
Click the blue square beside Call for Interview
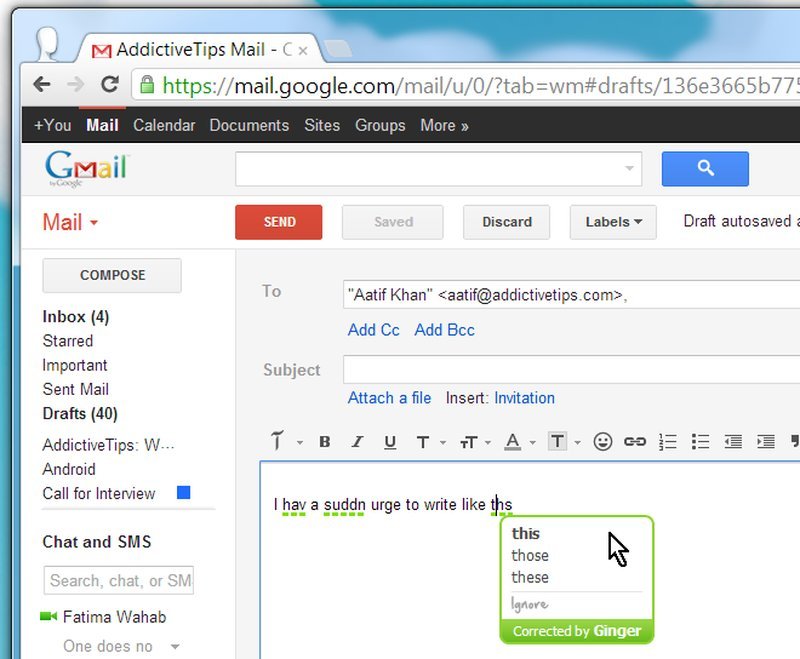[x=183, y=492]
